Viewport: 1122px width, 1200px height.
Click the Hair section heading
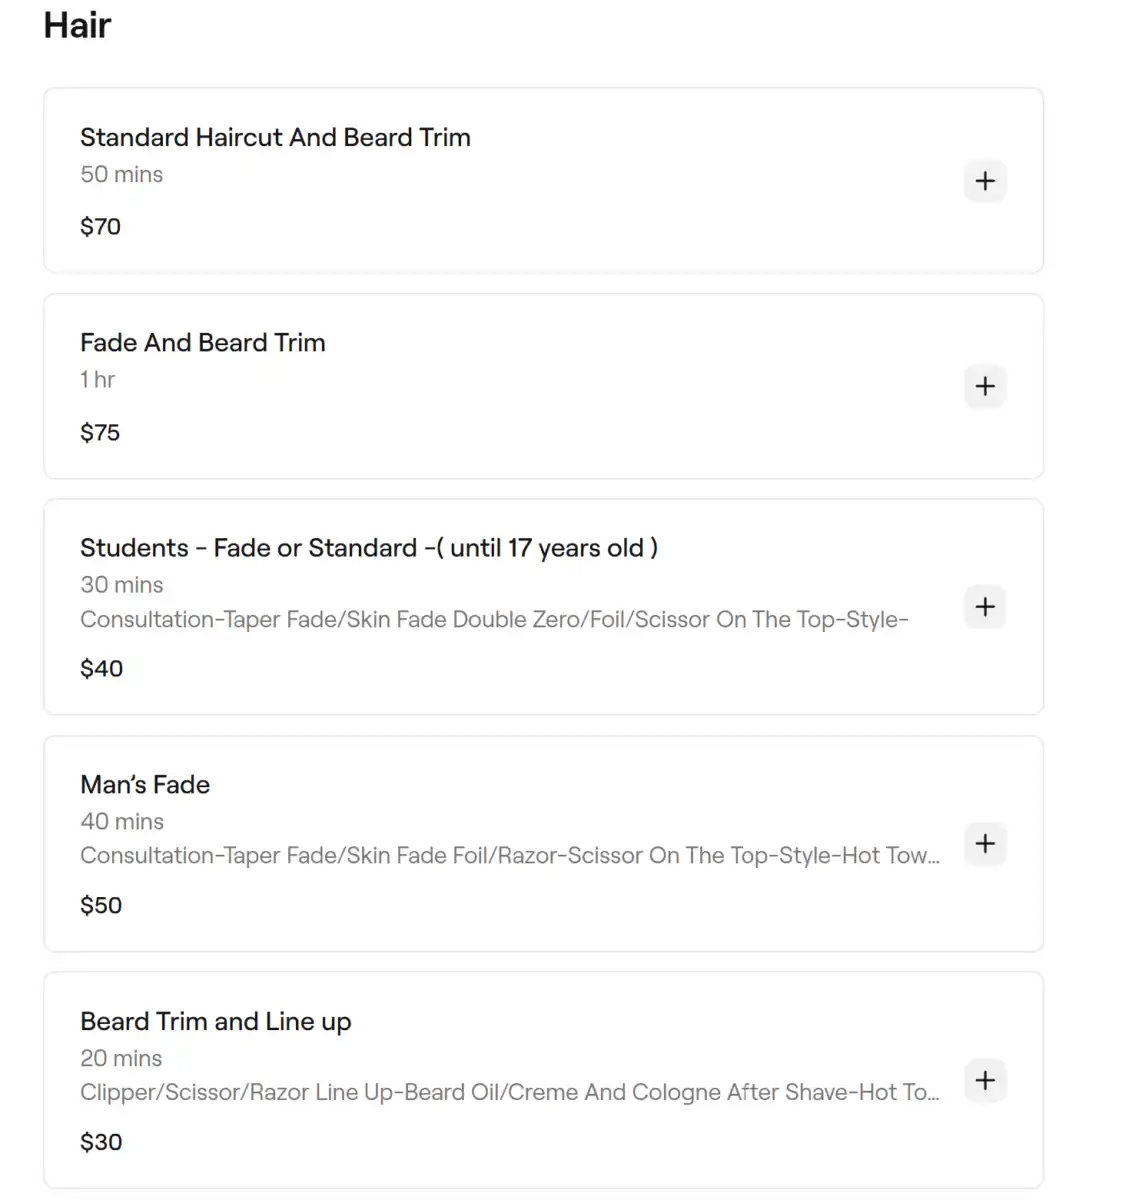click(x=77, y=25)
